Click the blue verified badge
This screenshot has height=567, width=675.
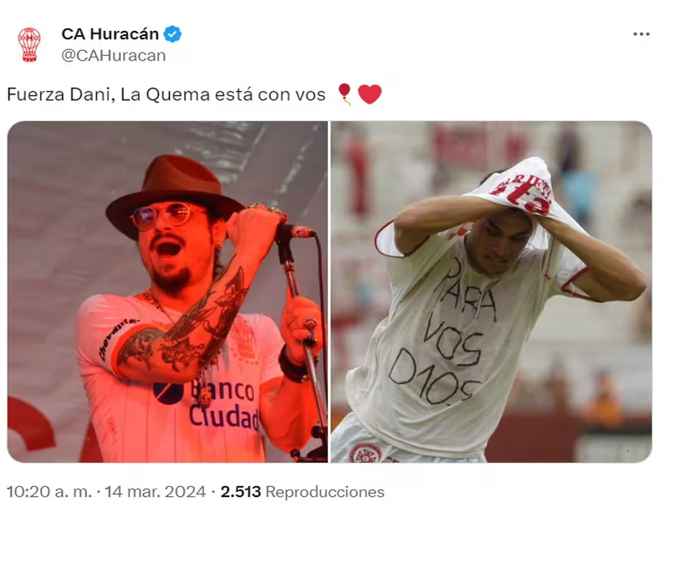tap(173, 34)
